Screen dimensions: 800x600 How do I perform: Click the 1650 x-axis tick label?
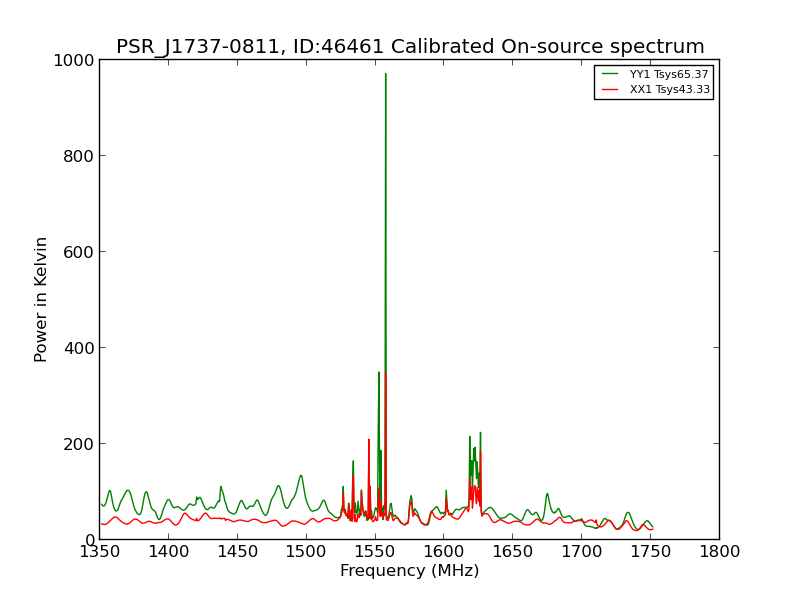(513, 552)
